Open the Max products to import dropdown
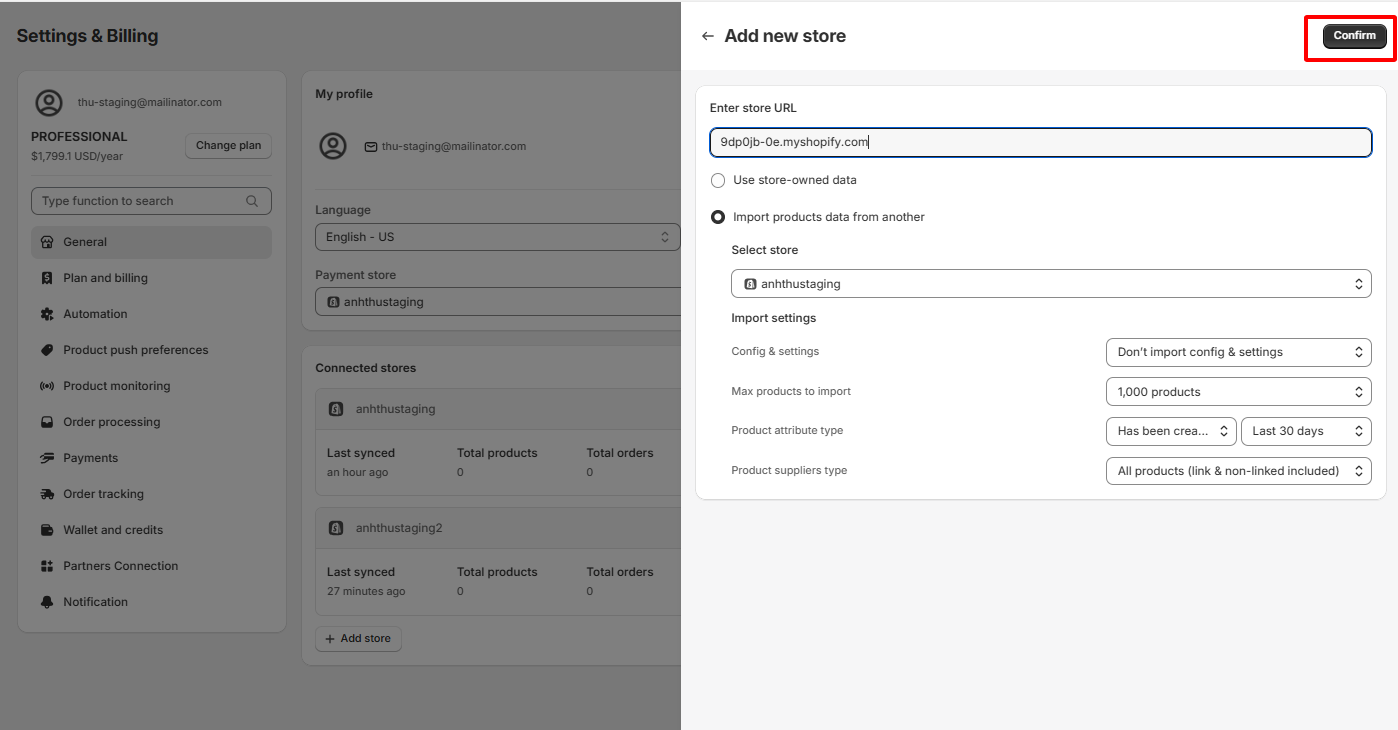This screenshot has width=1398, height=730. (1238, 392)
